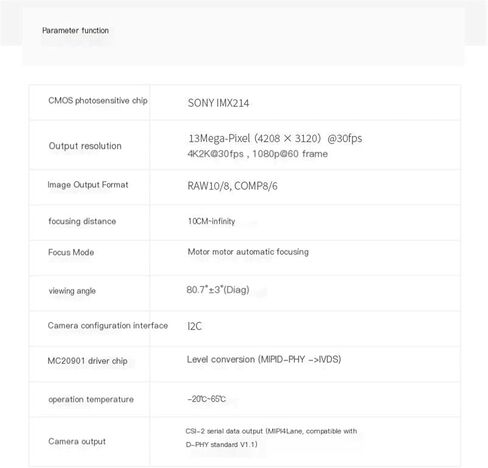
Task: Click the 10CM-infinity value
Action: click(212, 221)
